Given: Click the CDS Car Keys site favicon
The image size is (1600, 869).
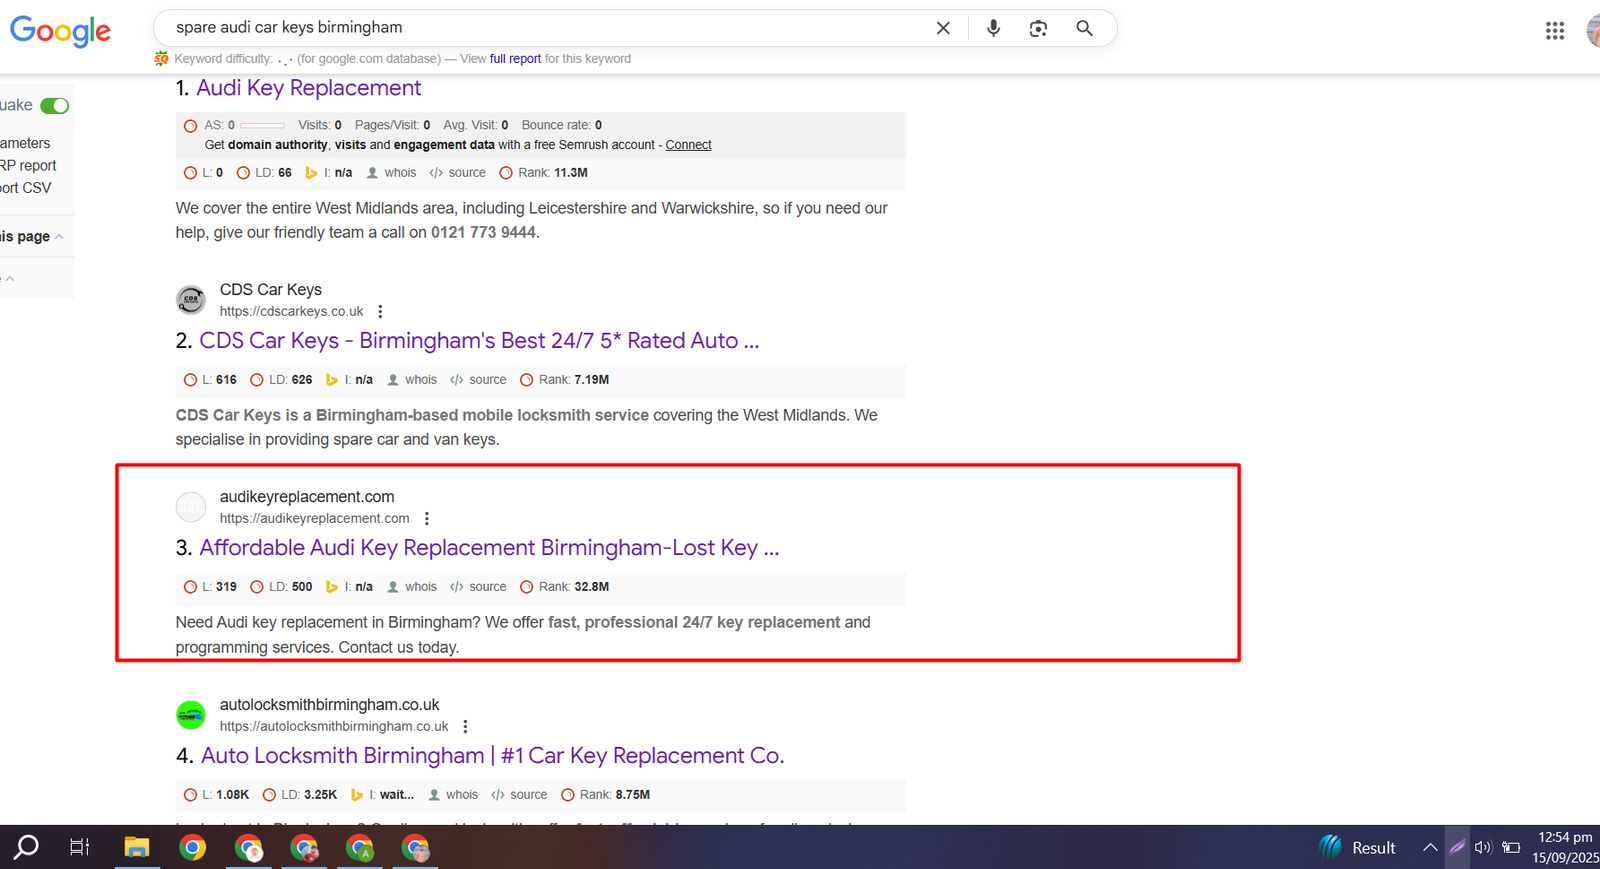Looking at the screenshot, I should point(191,300).
